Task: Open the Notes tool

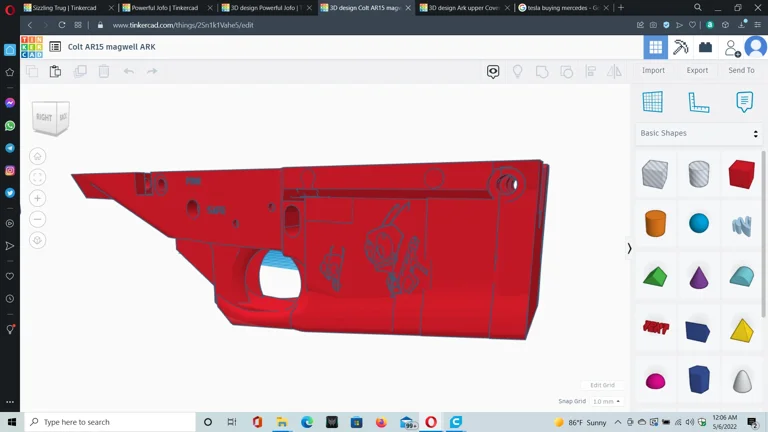Action: coord(744,102)
